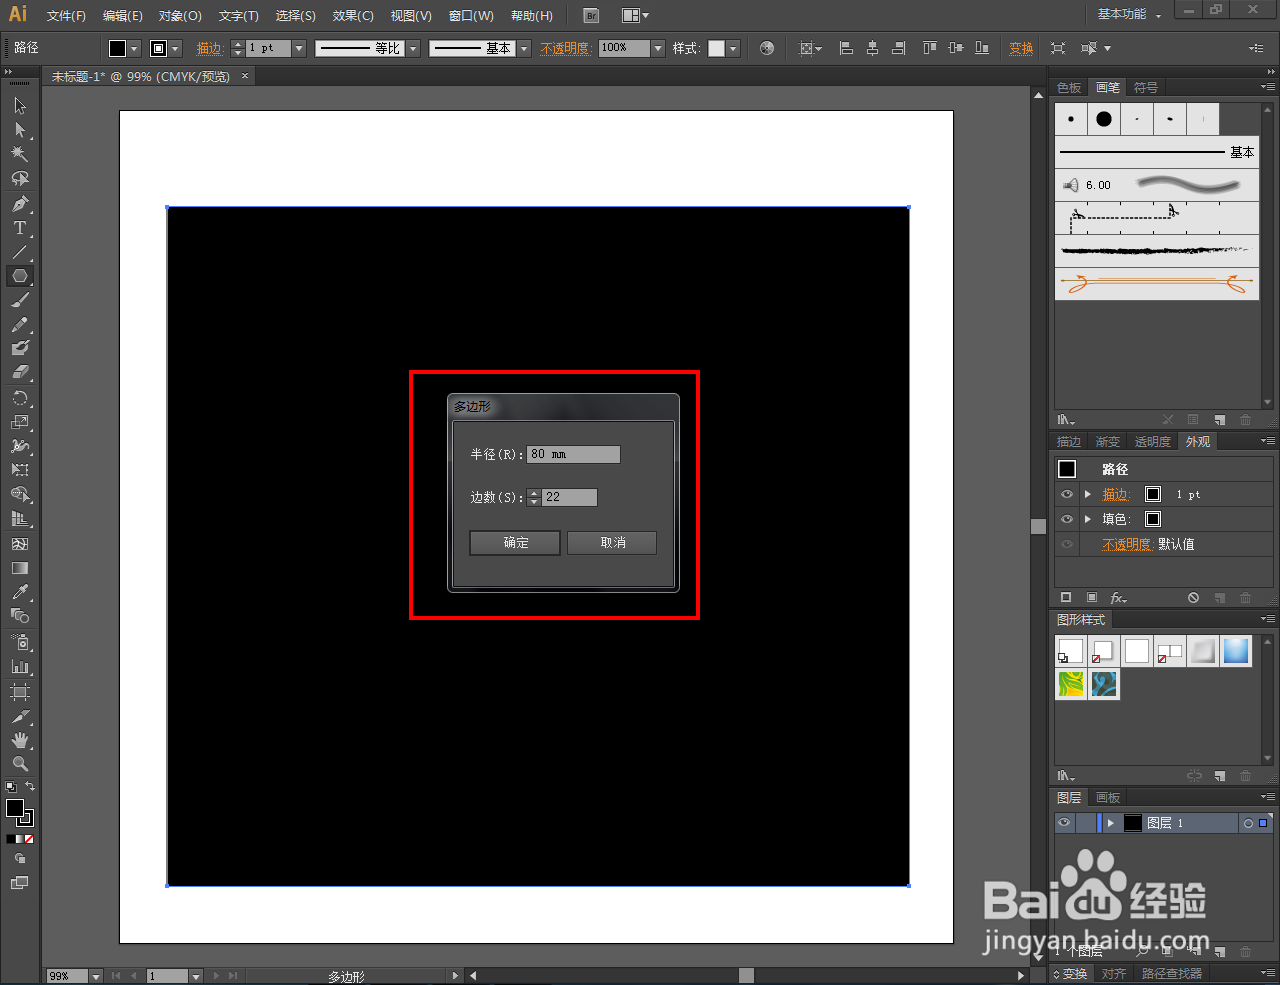The image size is (1280, 985).
Task: Select the Hand tool
Action: tap(20, 740)
